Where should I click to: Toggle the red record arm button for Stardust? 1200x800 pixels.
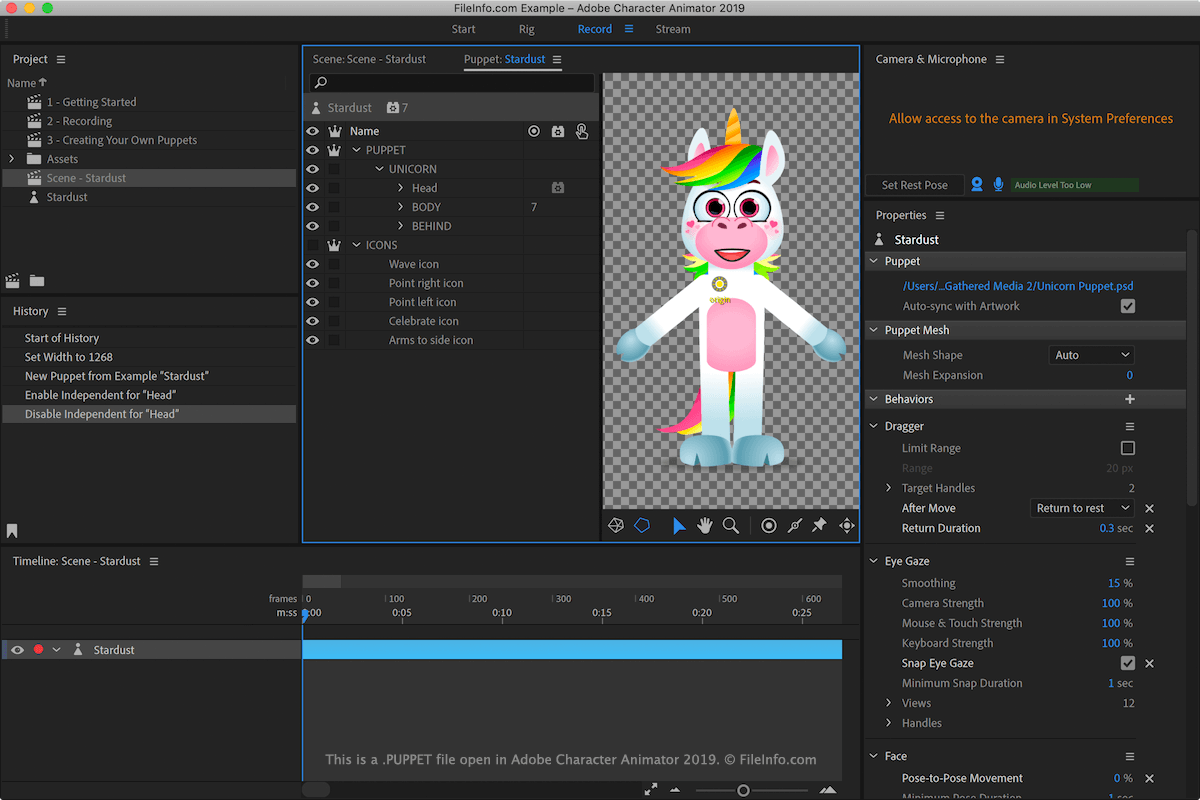click(38, 650)
